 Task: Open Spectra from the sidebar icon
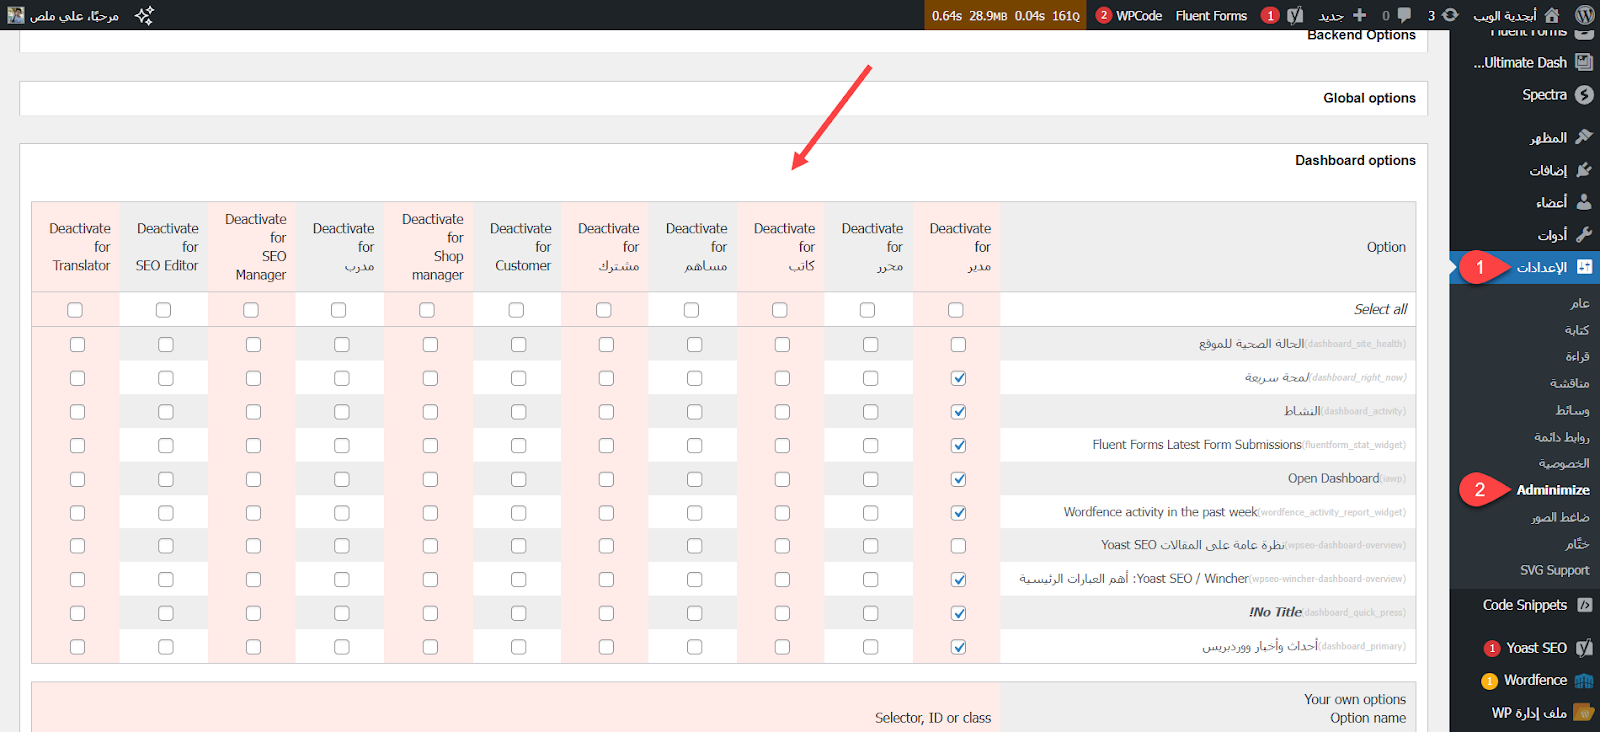coord(1583,95)
